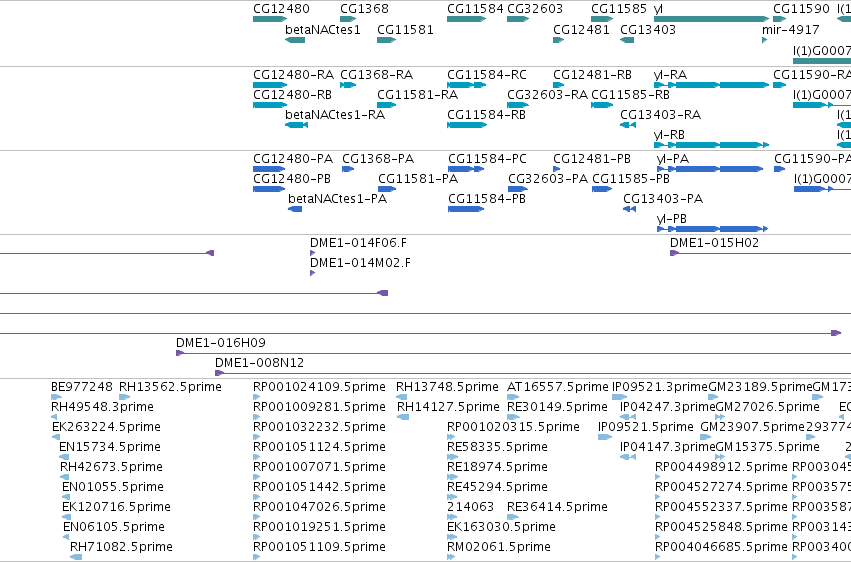Screen dimensions: 851x562
Task: Click the yl-RB transcript model
Action: pos(712,145)
